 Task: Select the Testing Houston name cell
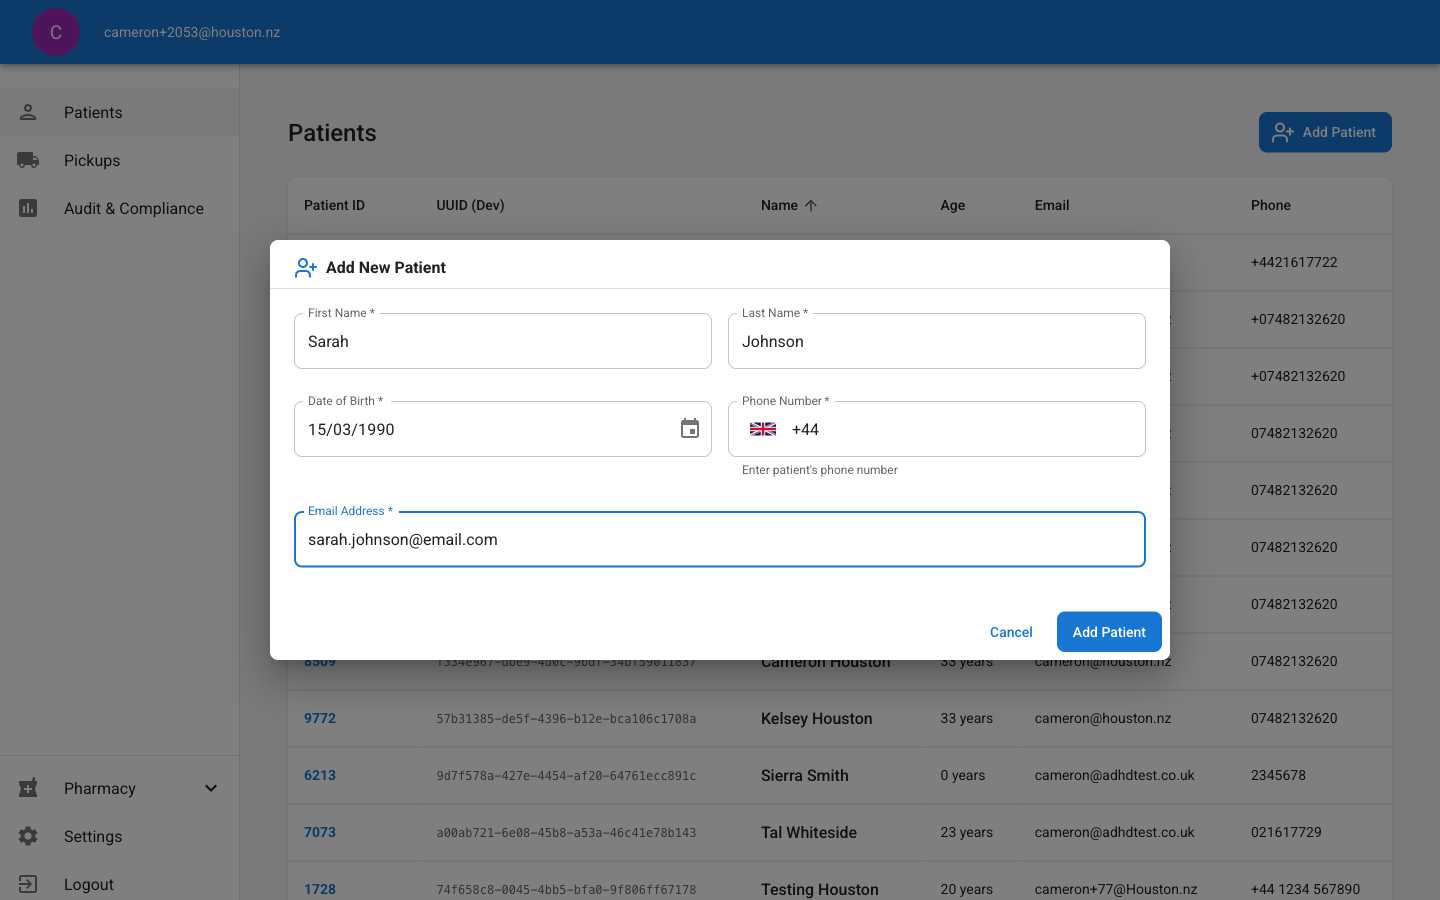pos(820,889)
